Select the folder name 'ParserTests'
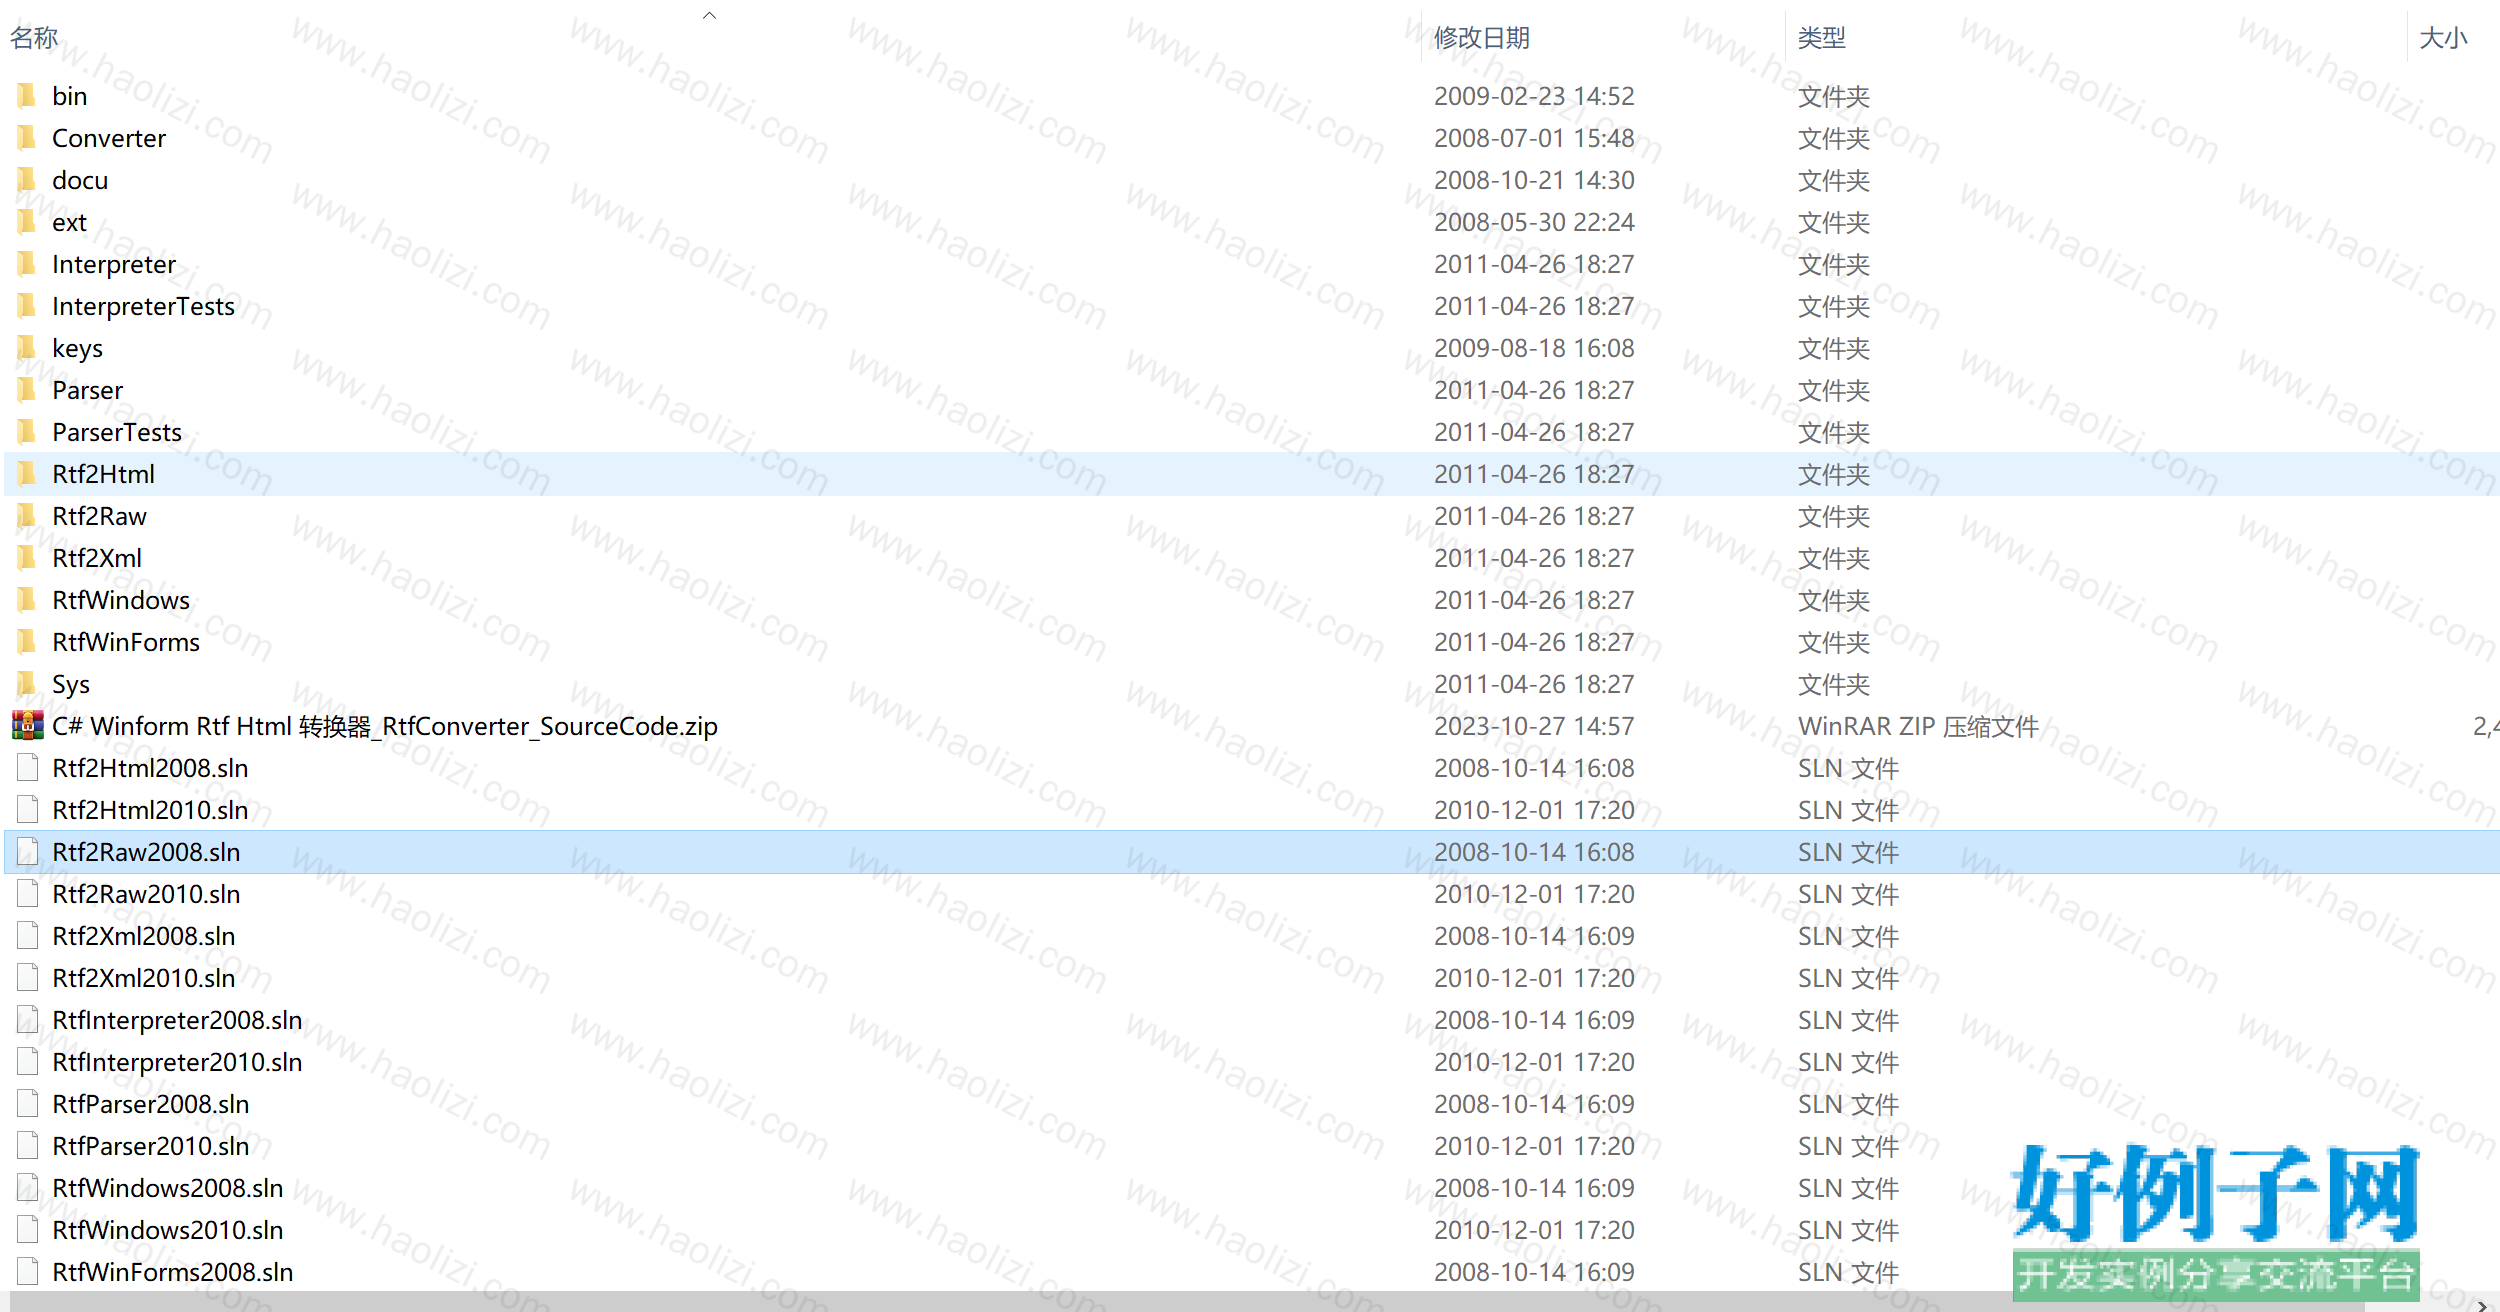The width and height of the screenshot is (2500, 1312). (117, 432)
